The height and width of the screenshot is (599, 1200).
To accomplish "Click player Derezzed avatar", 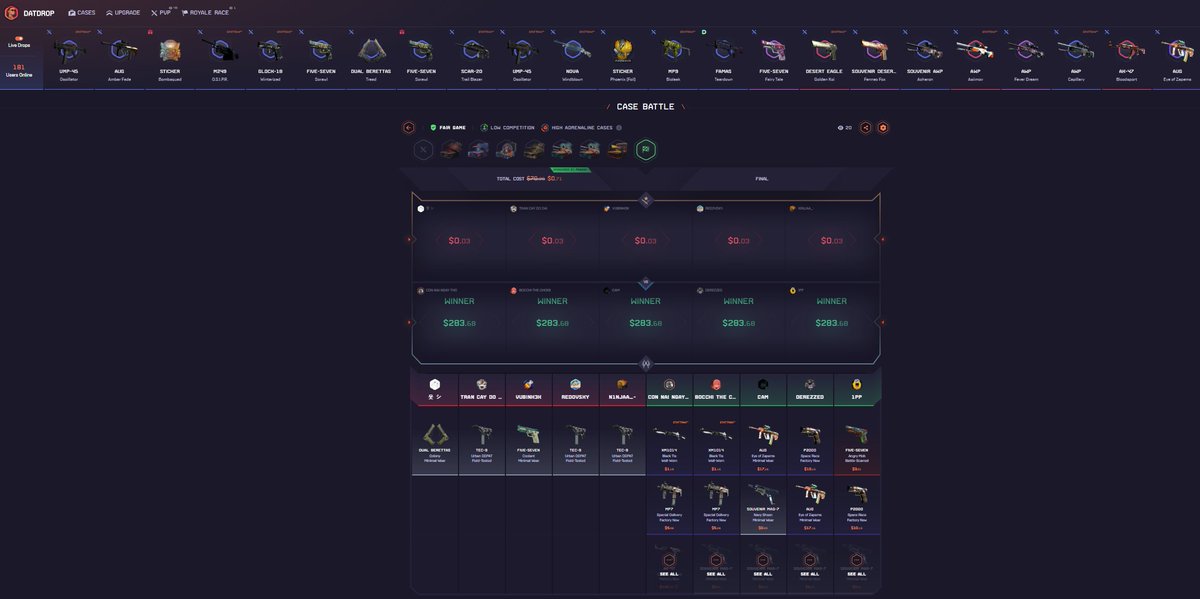I will pyautogui.click(x=809, y=384).
